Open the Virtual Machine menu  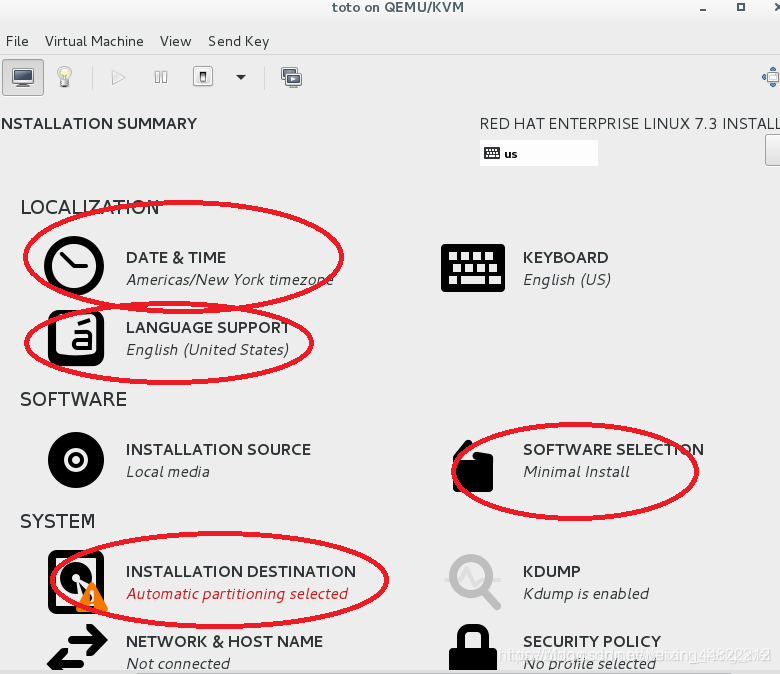94,41
